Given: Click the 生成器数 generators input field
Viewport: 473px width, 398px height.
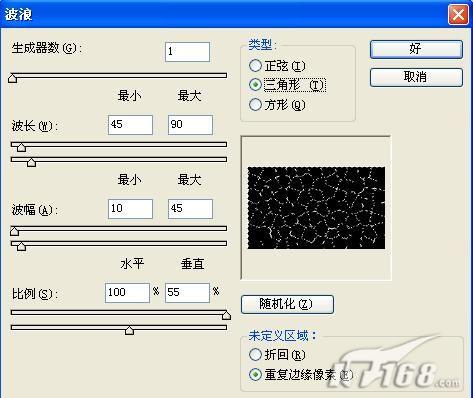Looking at the screenshot, I should click(187, 52).
